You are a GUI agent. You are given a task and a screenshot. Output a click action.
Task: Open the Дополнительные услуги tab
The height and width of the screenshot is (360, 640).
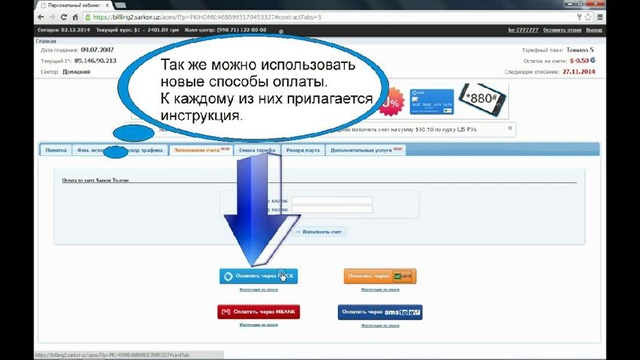point(366,150)
